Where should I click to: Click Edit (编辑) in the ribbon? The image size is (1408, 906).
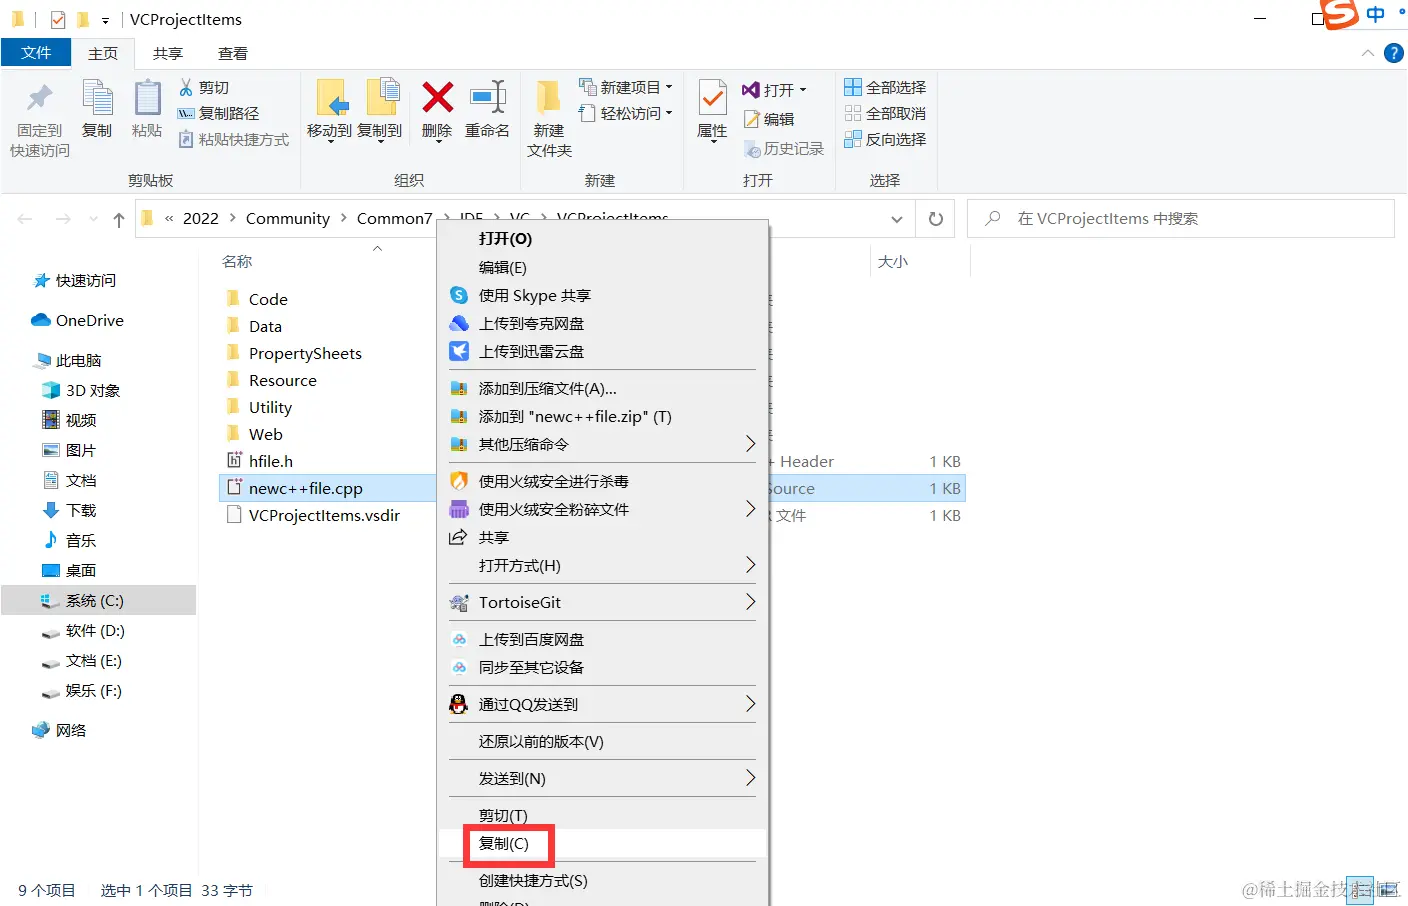coord(769,119)
